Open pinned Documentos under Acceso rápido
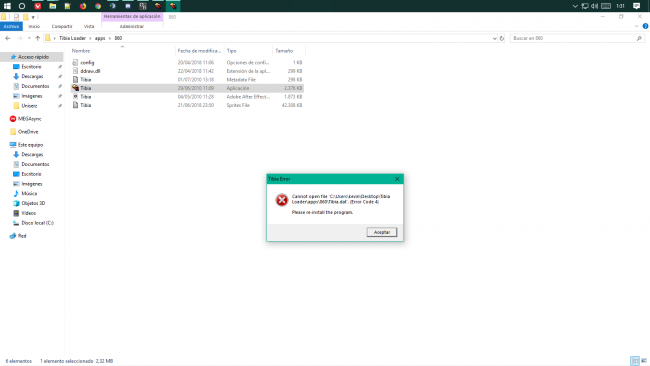Screen dimensions: 650x366 click(x=35, y=86)
